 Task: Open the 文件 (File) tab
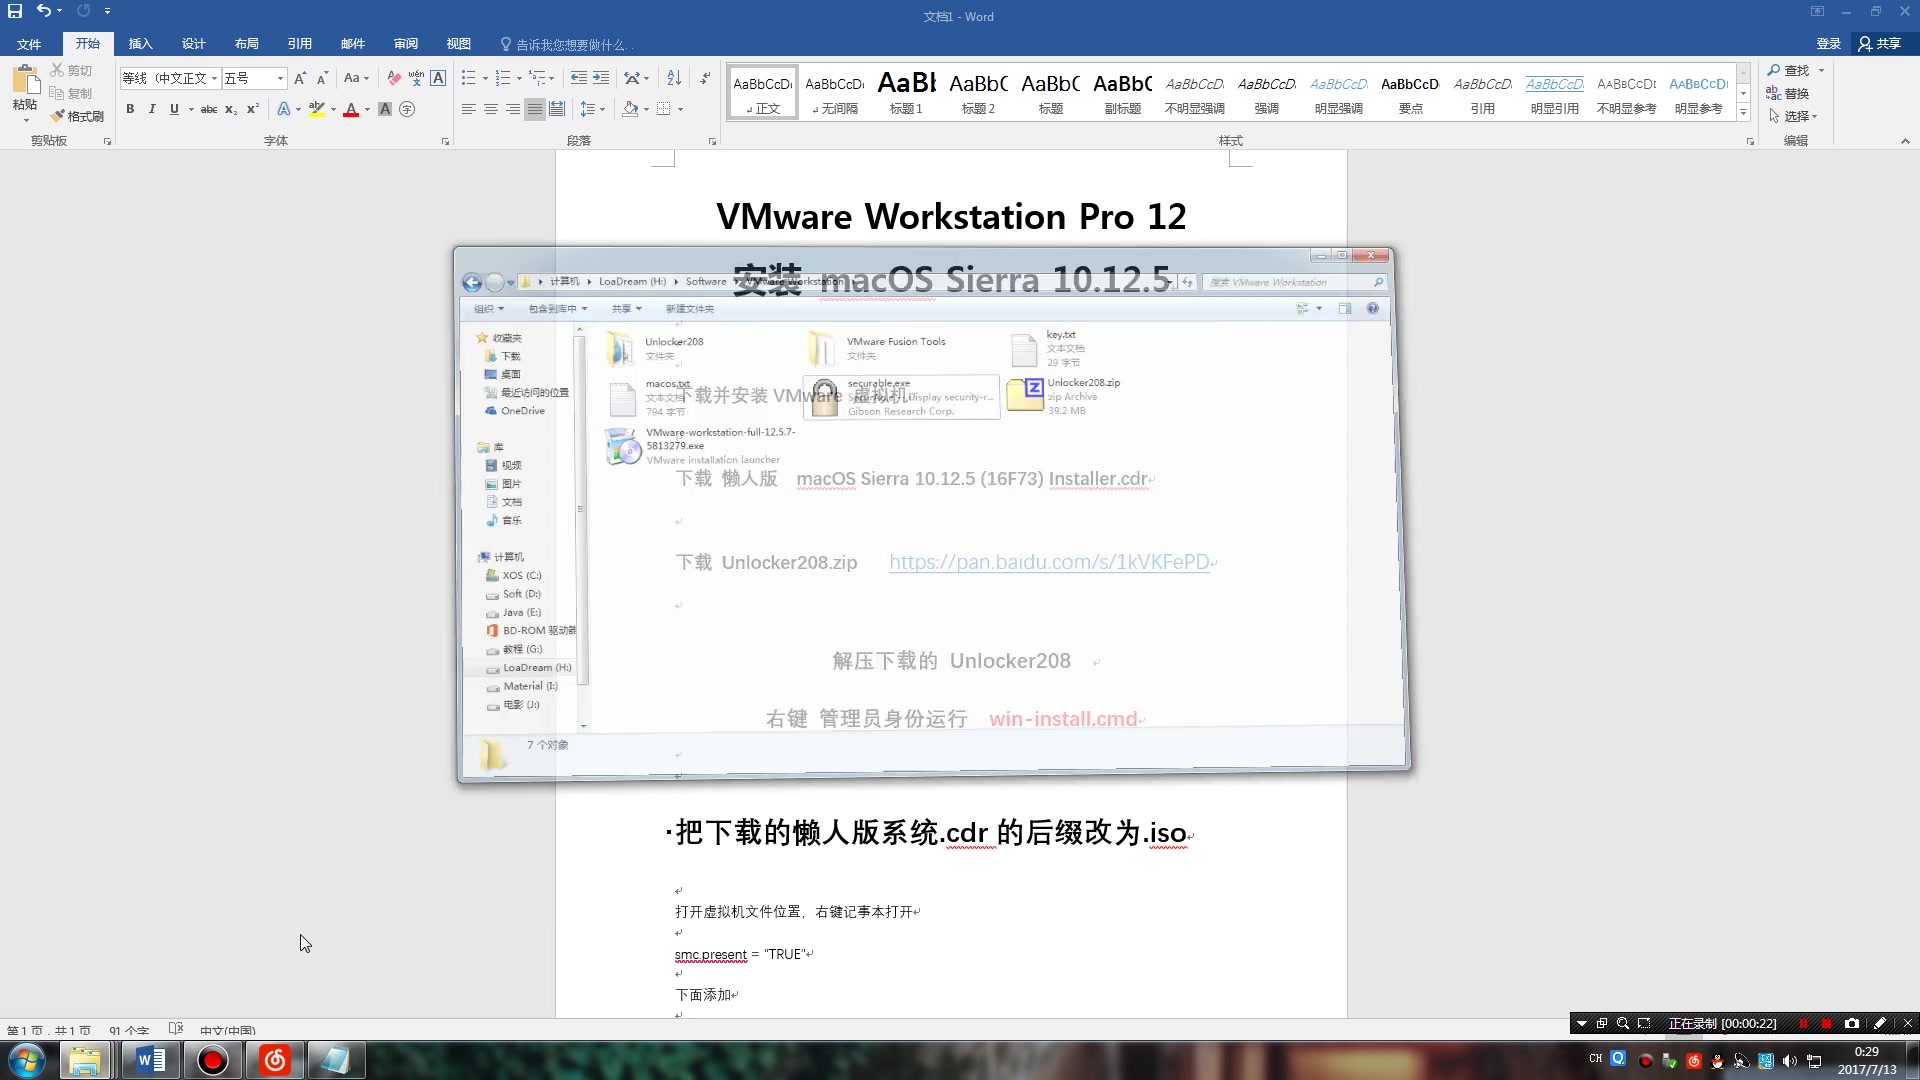click(x=29, y=44)
